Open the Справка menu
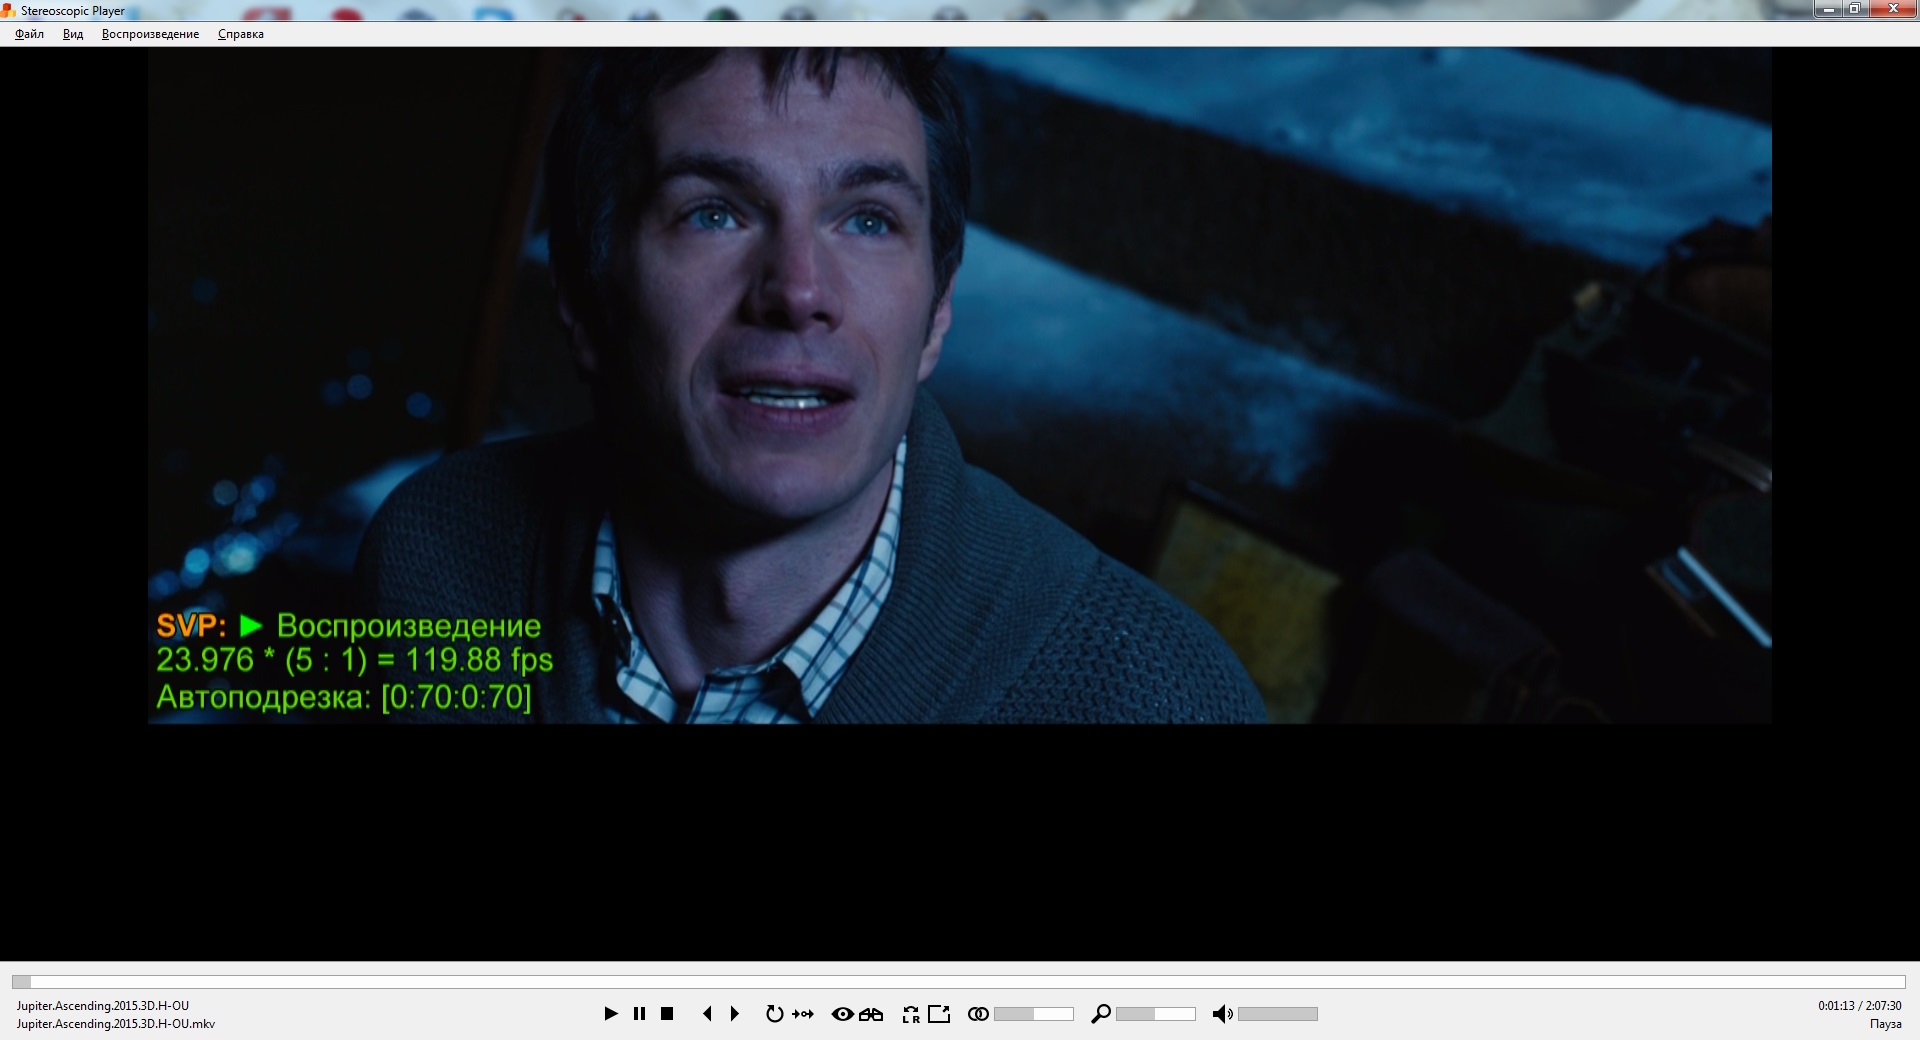This screenshot has height=1040, width=1920. click(240, 34)
